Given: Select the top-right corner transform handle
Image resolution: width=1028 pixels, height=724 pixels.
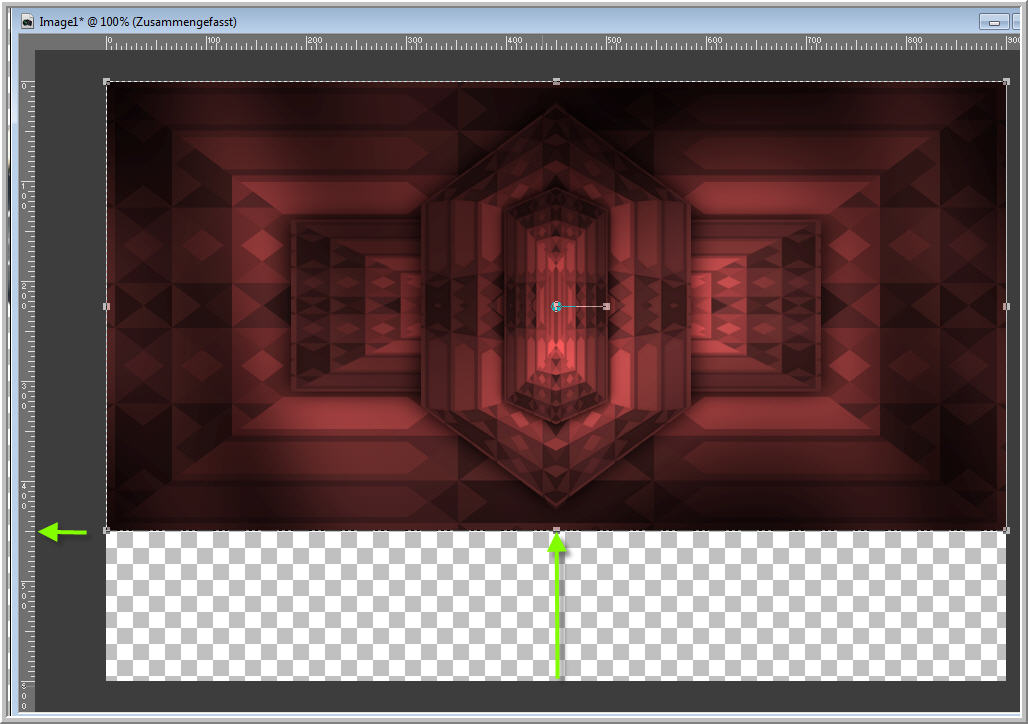Looking at the screenshot, I should click(x=1006, y=82).
